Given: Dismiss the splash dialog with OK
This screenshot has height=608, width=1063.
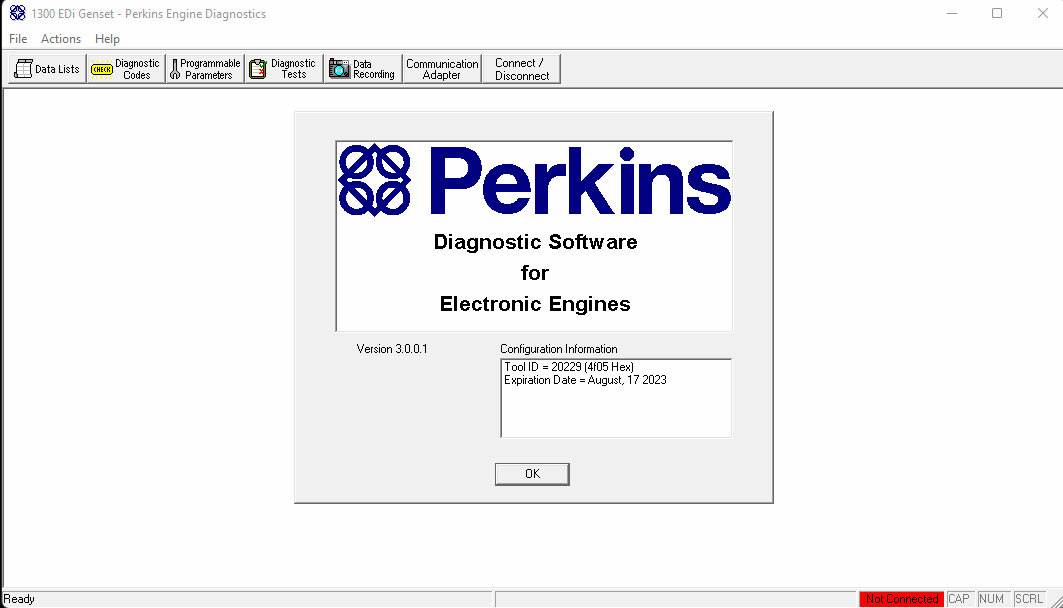Looking at the screenshot, I should coord(532,474).
